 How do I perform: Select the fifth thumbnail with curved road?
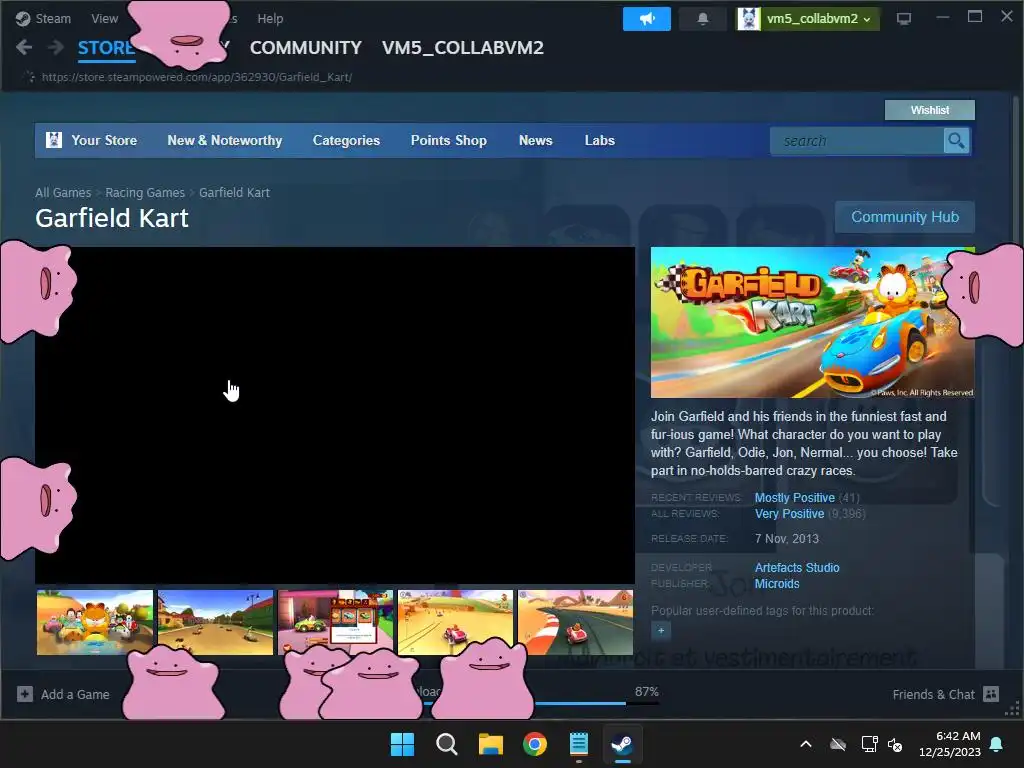pyautogui.click(x=575, y=622)
